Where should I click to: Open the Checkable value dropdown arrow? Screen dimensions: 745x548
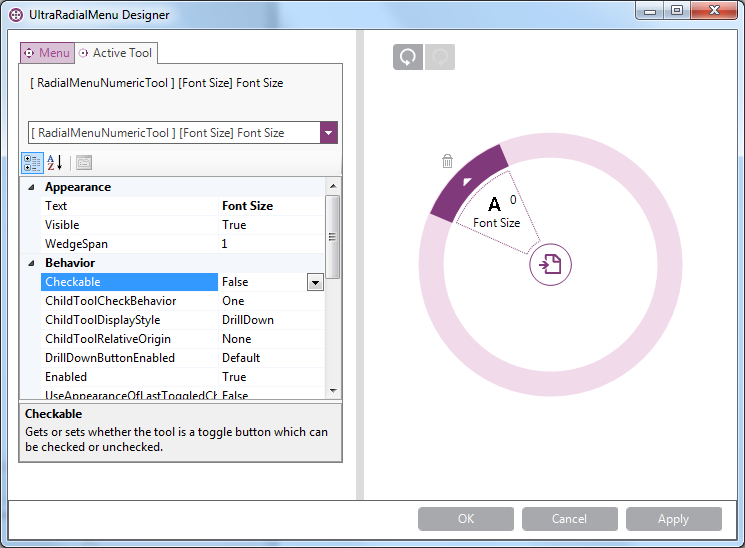[315, 283]
